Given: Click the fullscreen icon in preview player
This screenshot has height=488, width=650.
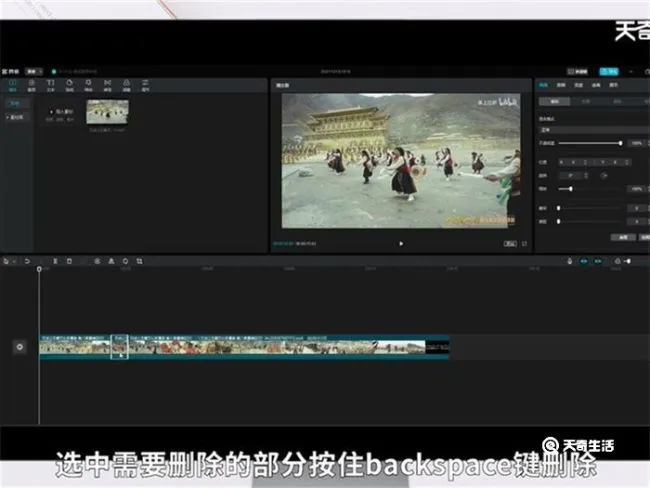Looking at the screenshot, I should [524, 244].
